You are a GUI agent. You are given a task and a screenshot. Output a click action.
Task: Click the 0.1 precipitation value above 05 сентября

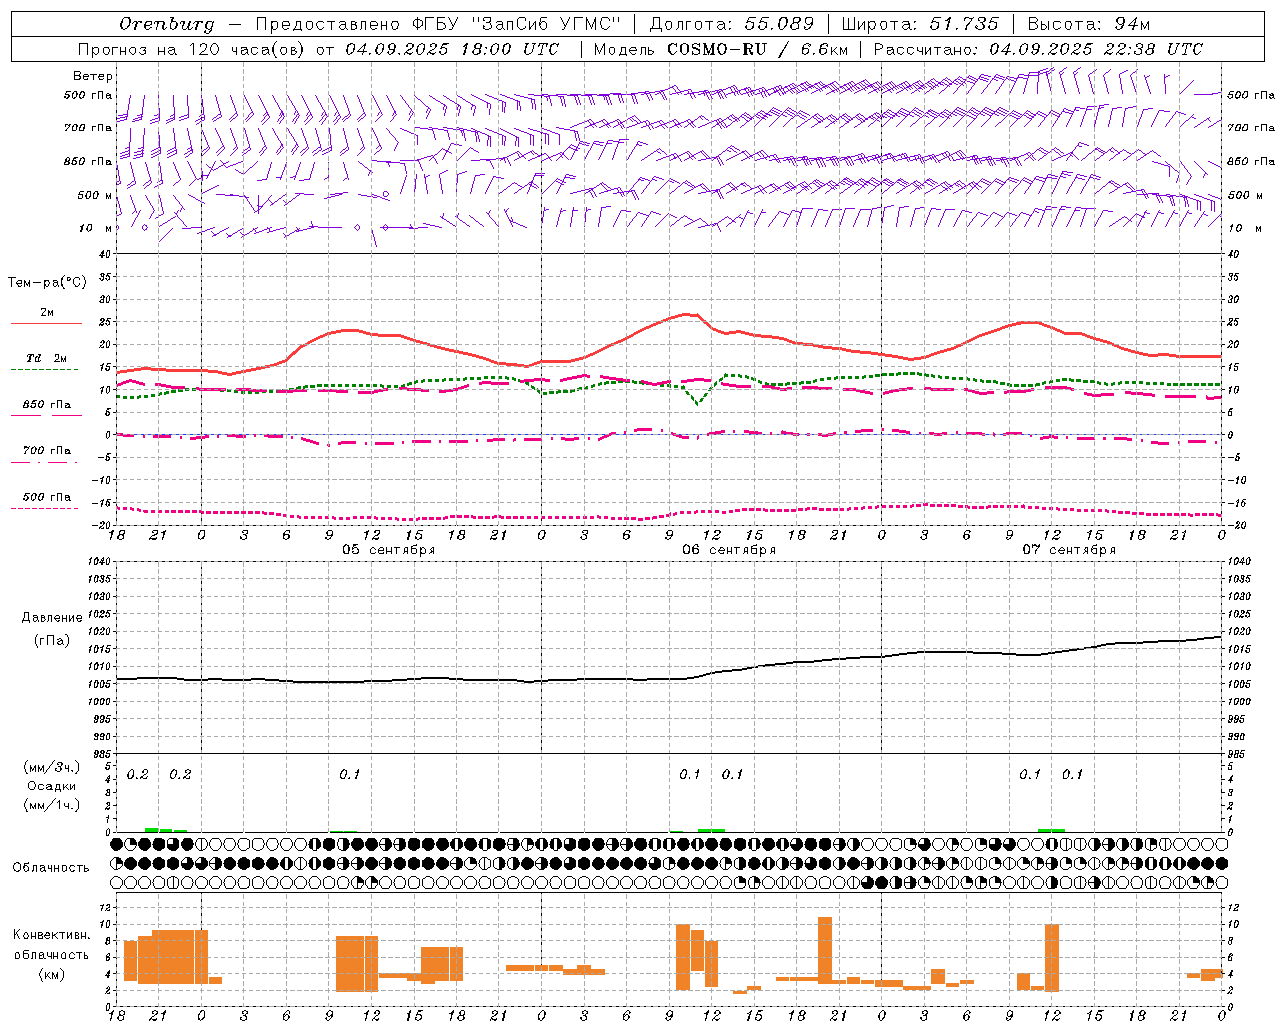(x=349, y=775)
